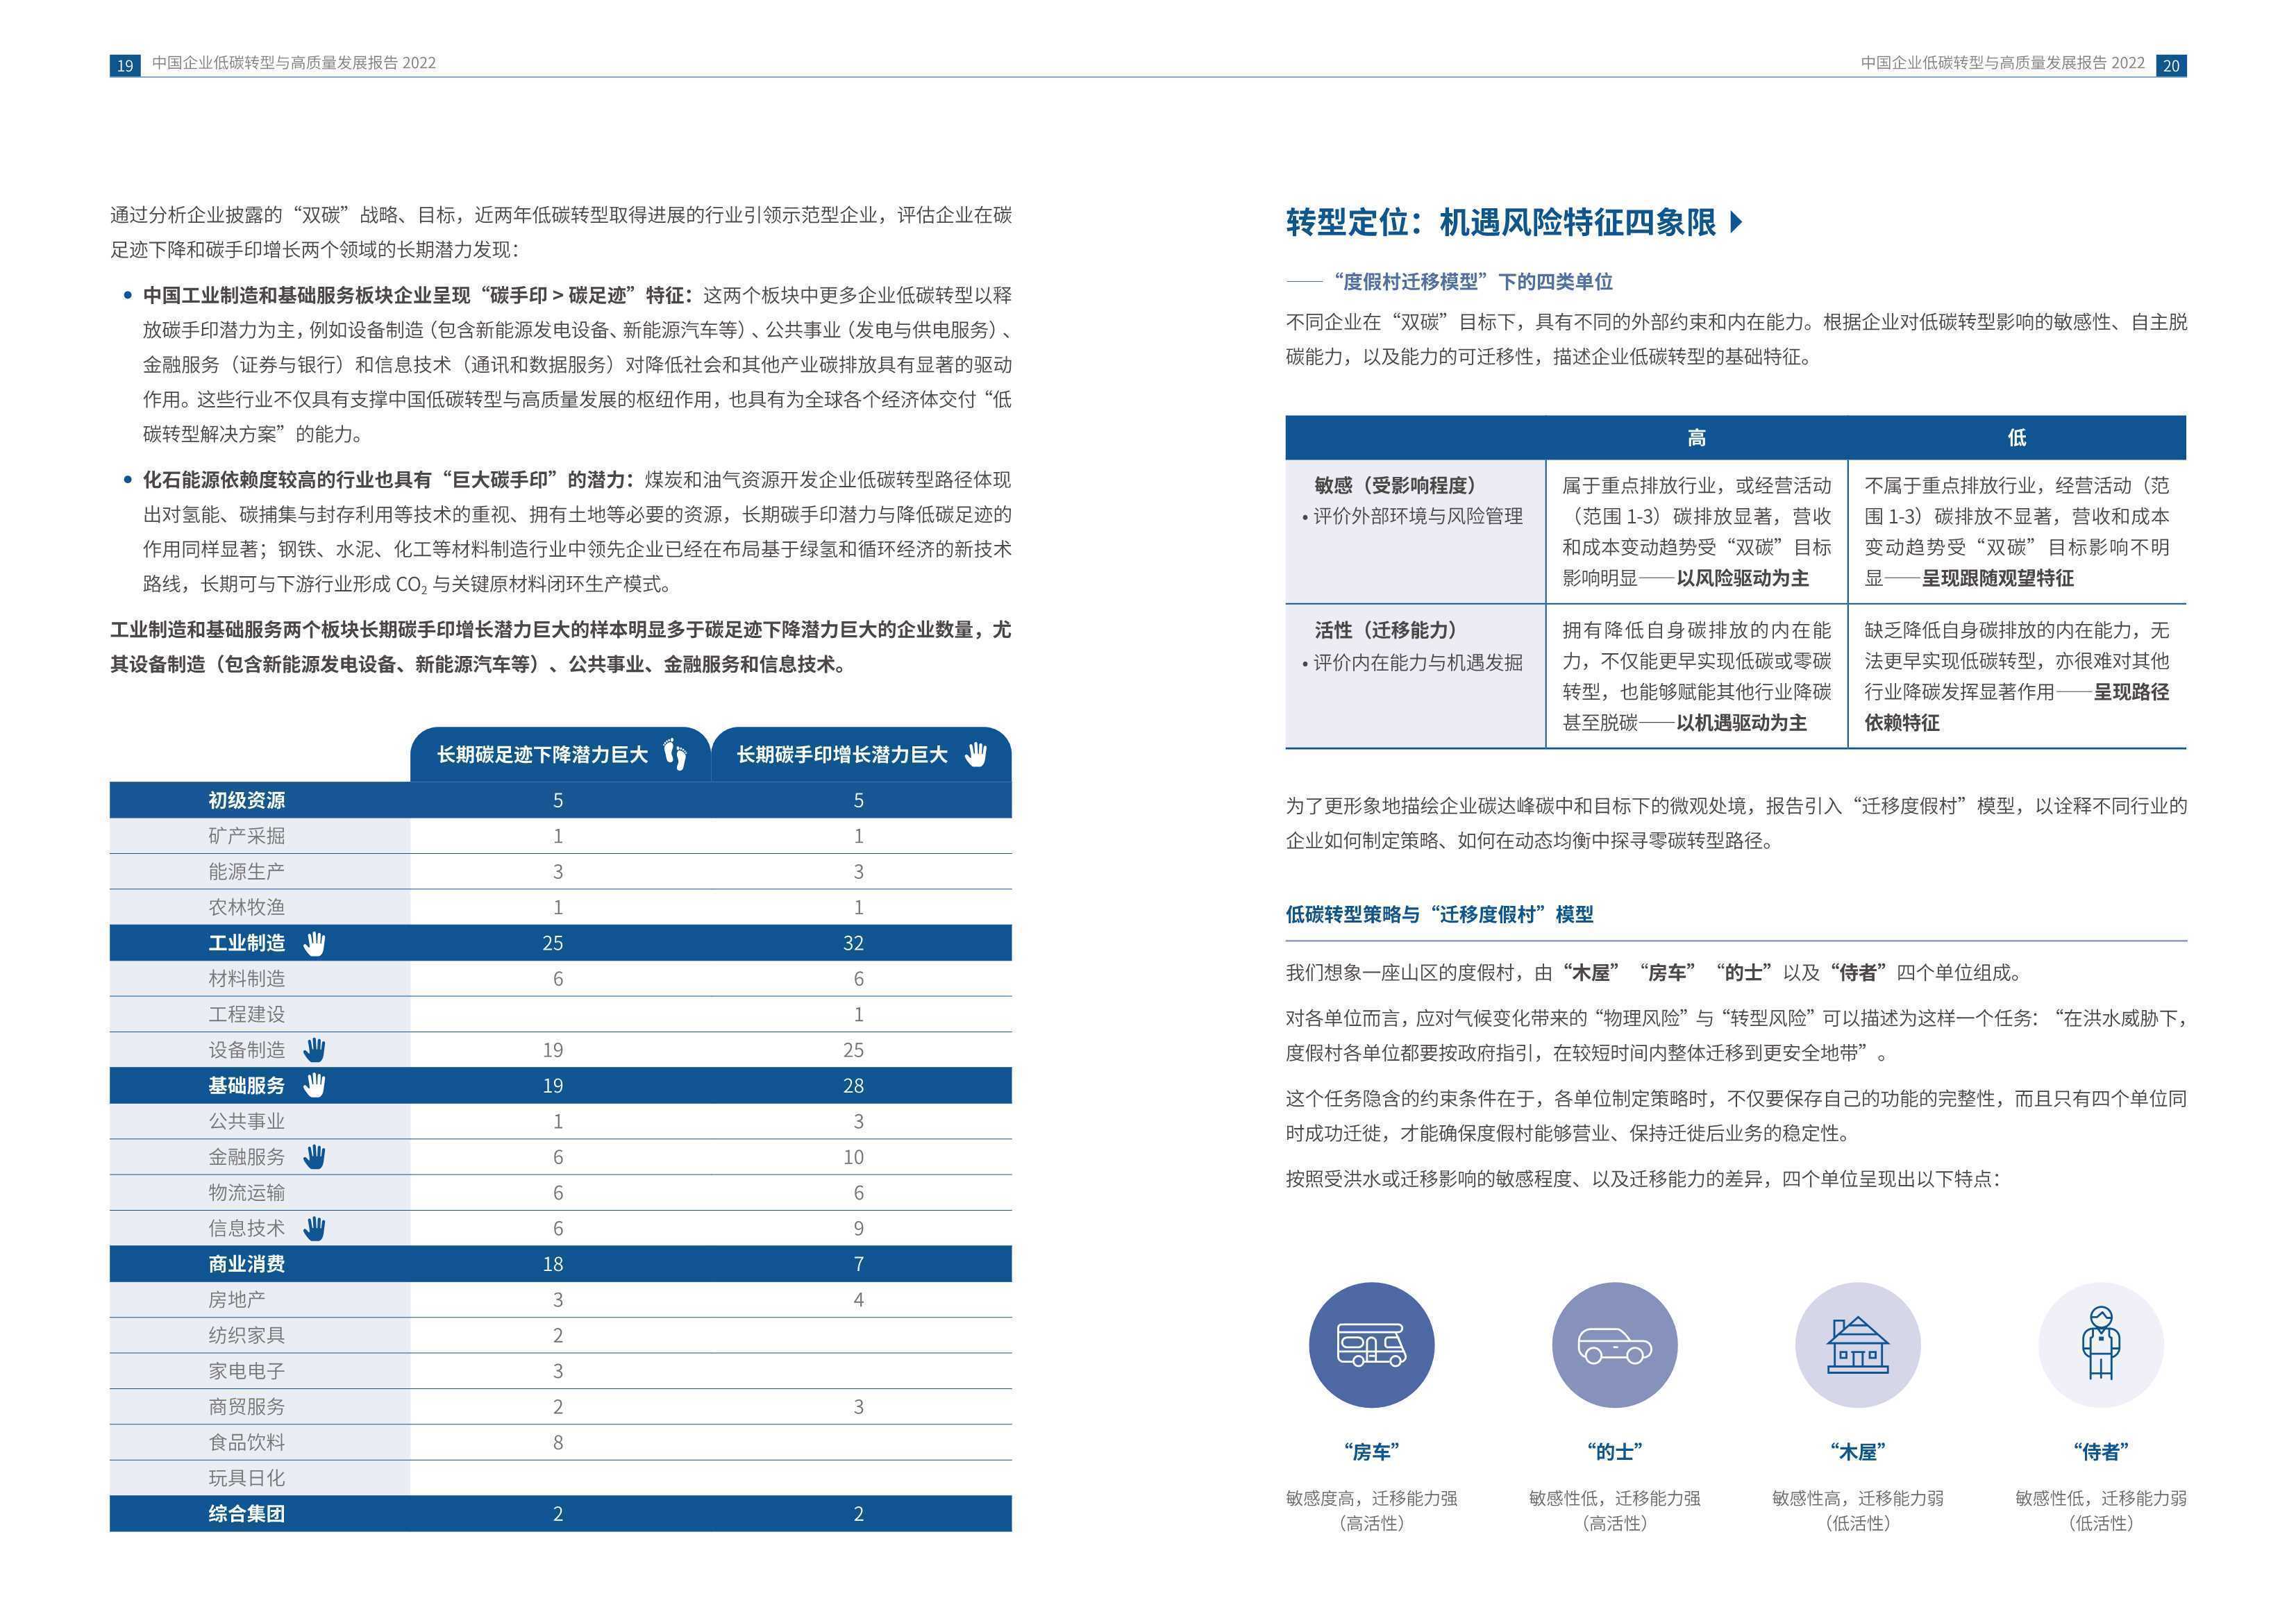This screenshot has height=1623, width=2296.
Task: Click the bold text 以机遇驱动为主
Action: 1741,722
